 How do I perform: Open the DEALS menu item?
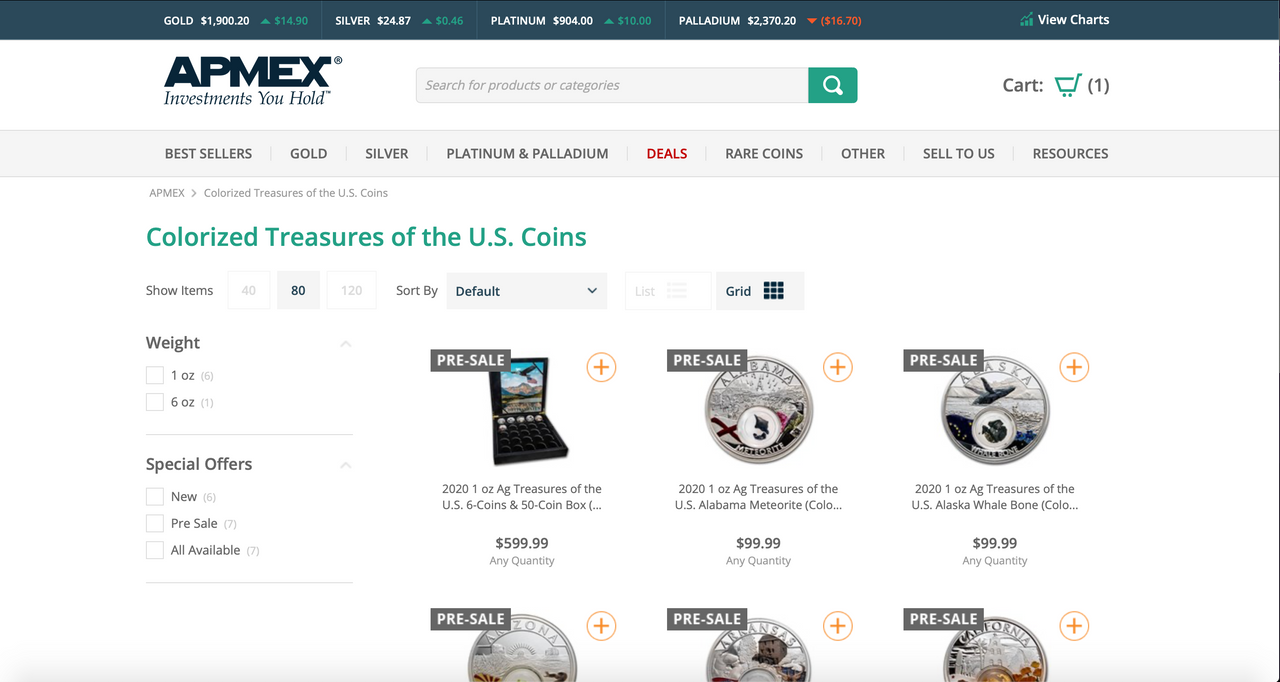click(x=667, y=154)
